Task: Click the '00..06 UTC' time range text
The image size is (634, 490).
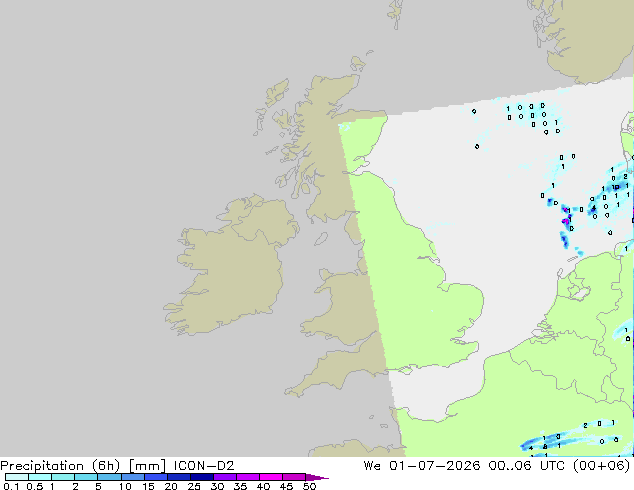Action: (x=529, y=466)
